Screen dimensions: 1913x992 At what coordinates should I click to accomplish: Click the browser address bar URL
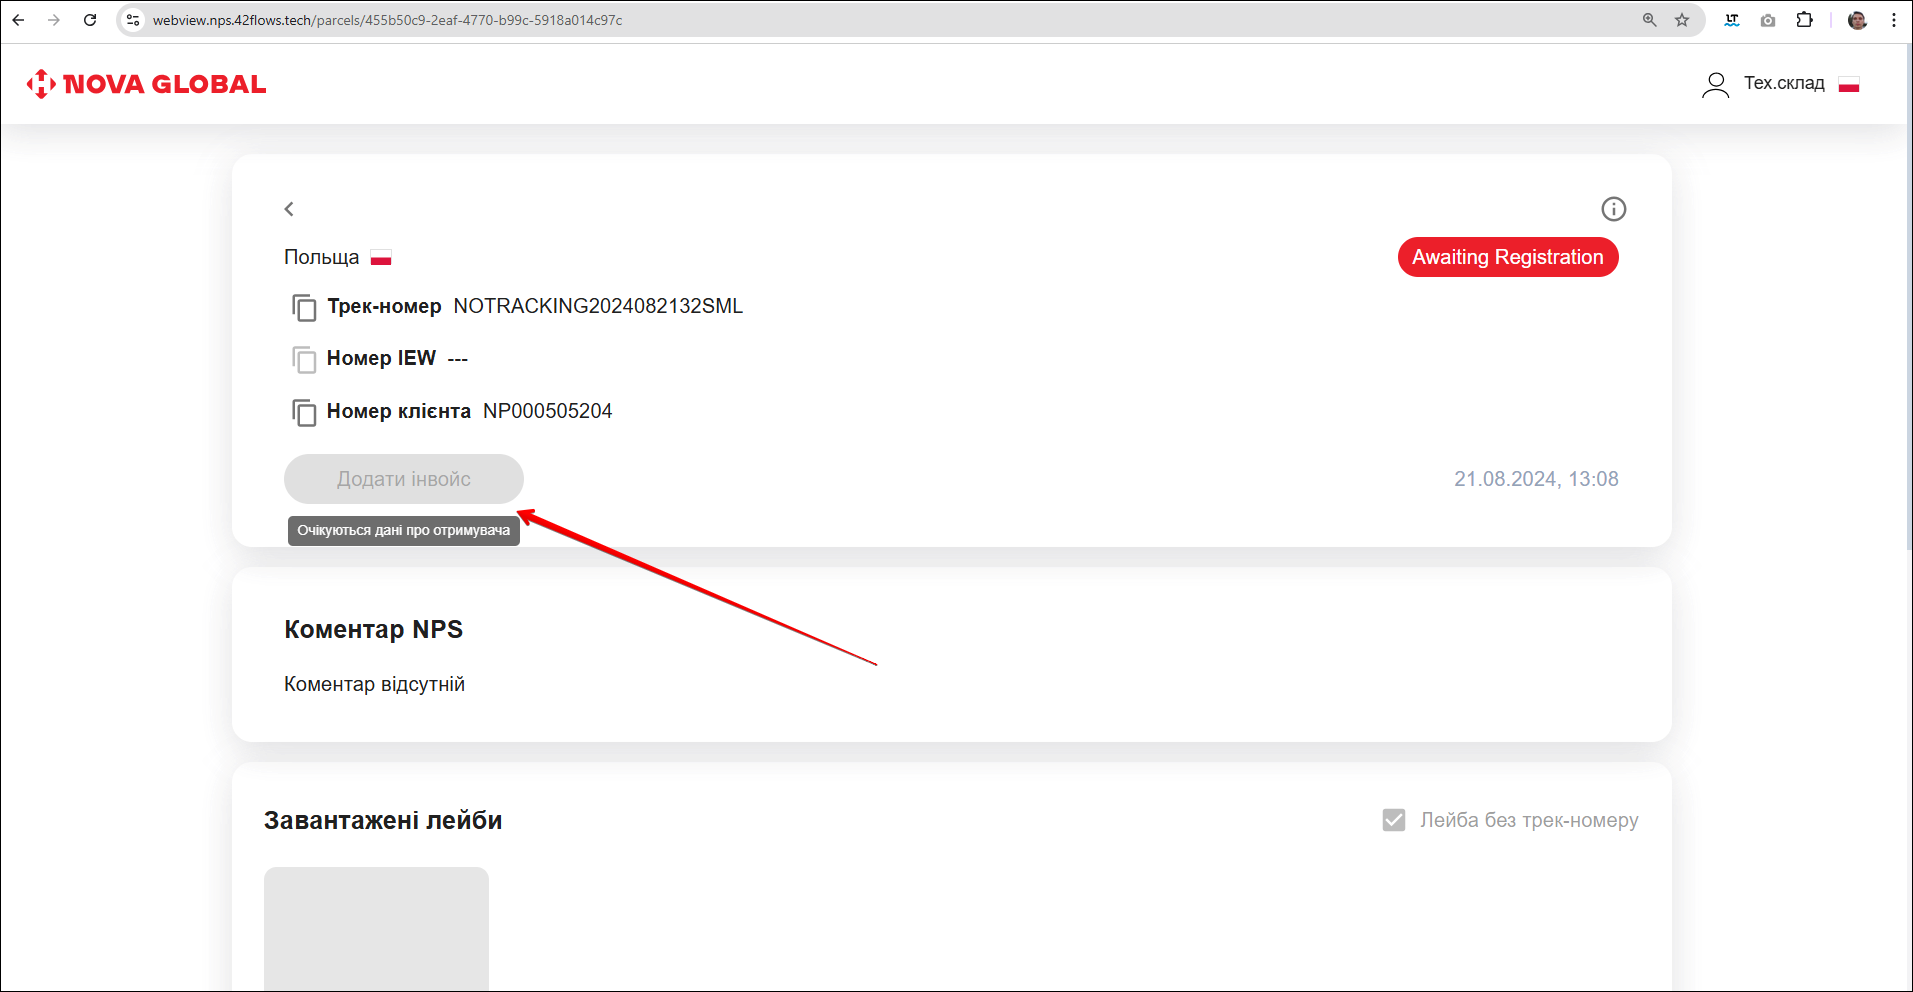pos(387,20)
